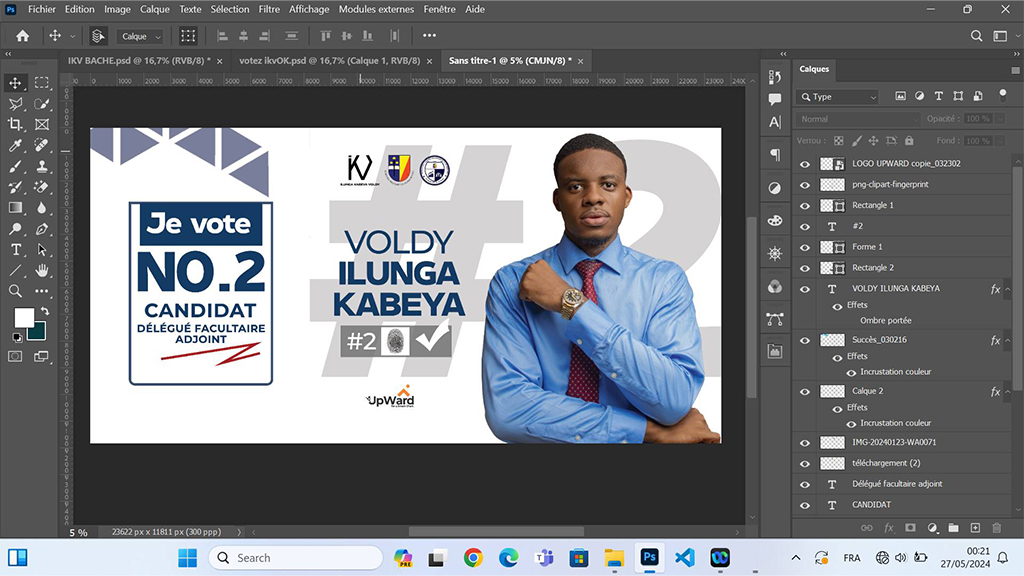
Task: Select the Hand tool
Action: coord(42,270)
